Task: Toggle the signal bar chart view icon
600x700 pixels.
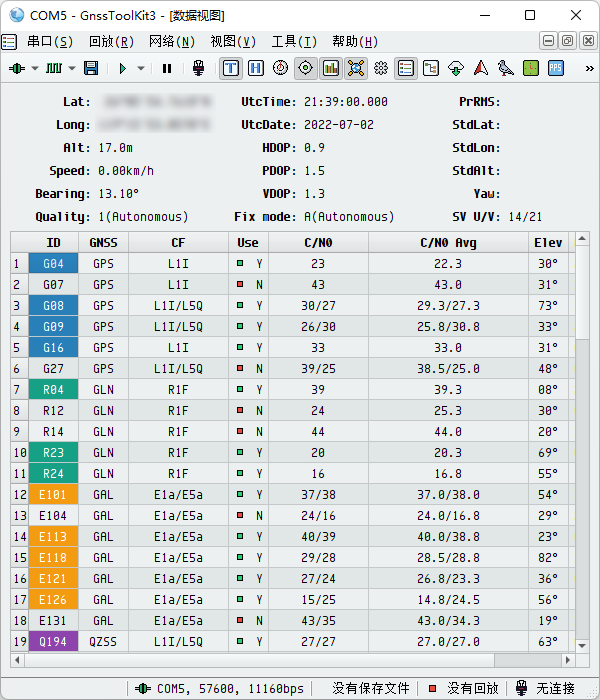Action: point(331,68)
